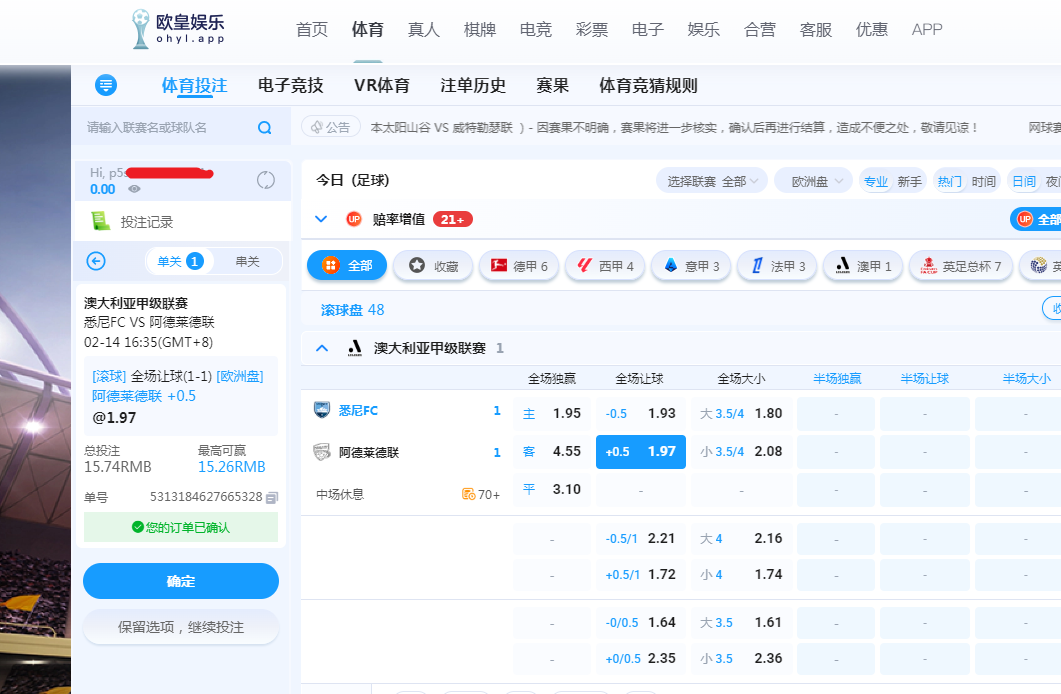The image size is (1061, 694).
Task: Click the 公告 announcement icon
Action: (317, 127)
